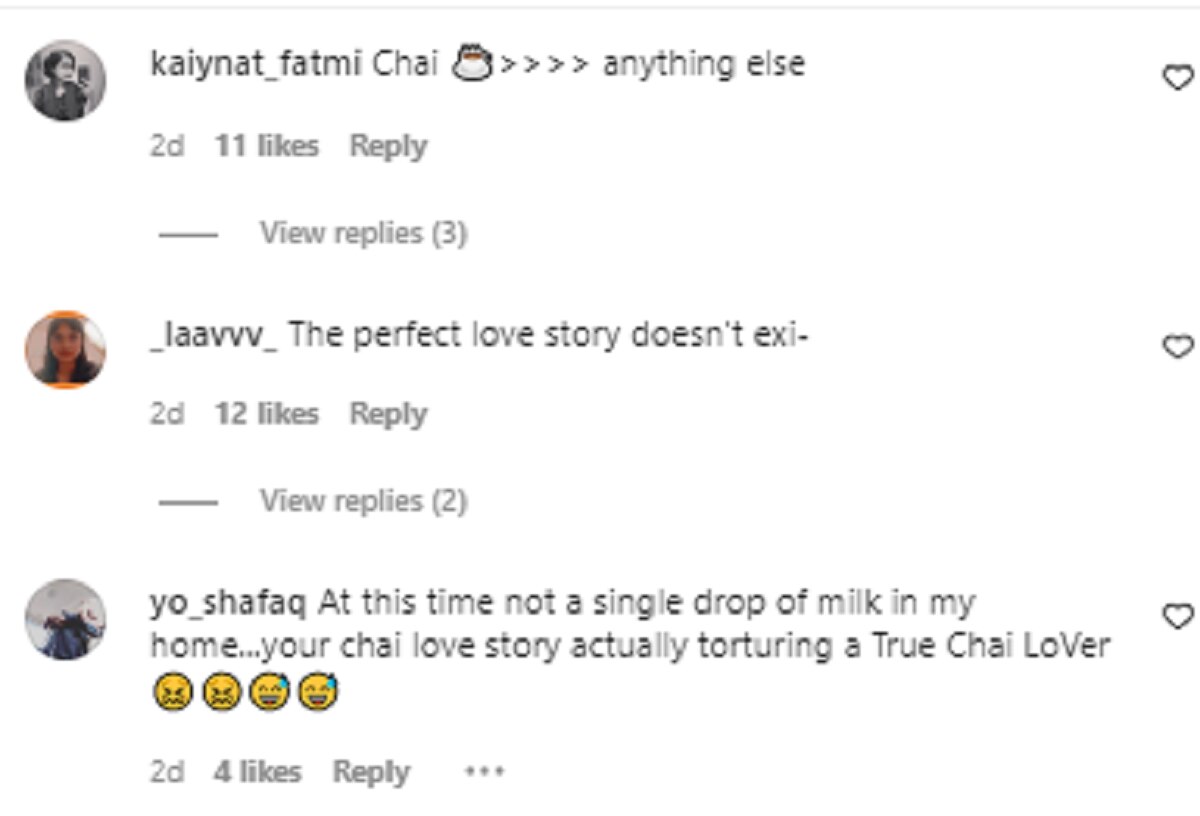
Task: Expand View replies (3) under kaiynat_fatmi
Action: coord(363,233)
